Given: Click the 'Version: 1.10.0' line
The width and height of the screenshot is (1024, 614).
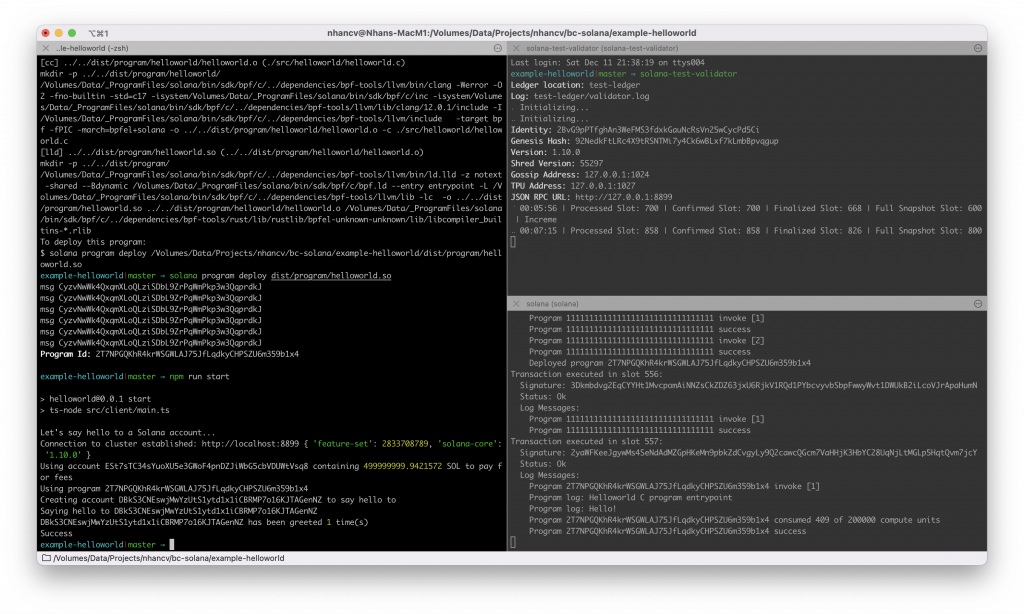Looking at the screenshot, I should tap(545, 152).
